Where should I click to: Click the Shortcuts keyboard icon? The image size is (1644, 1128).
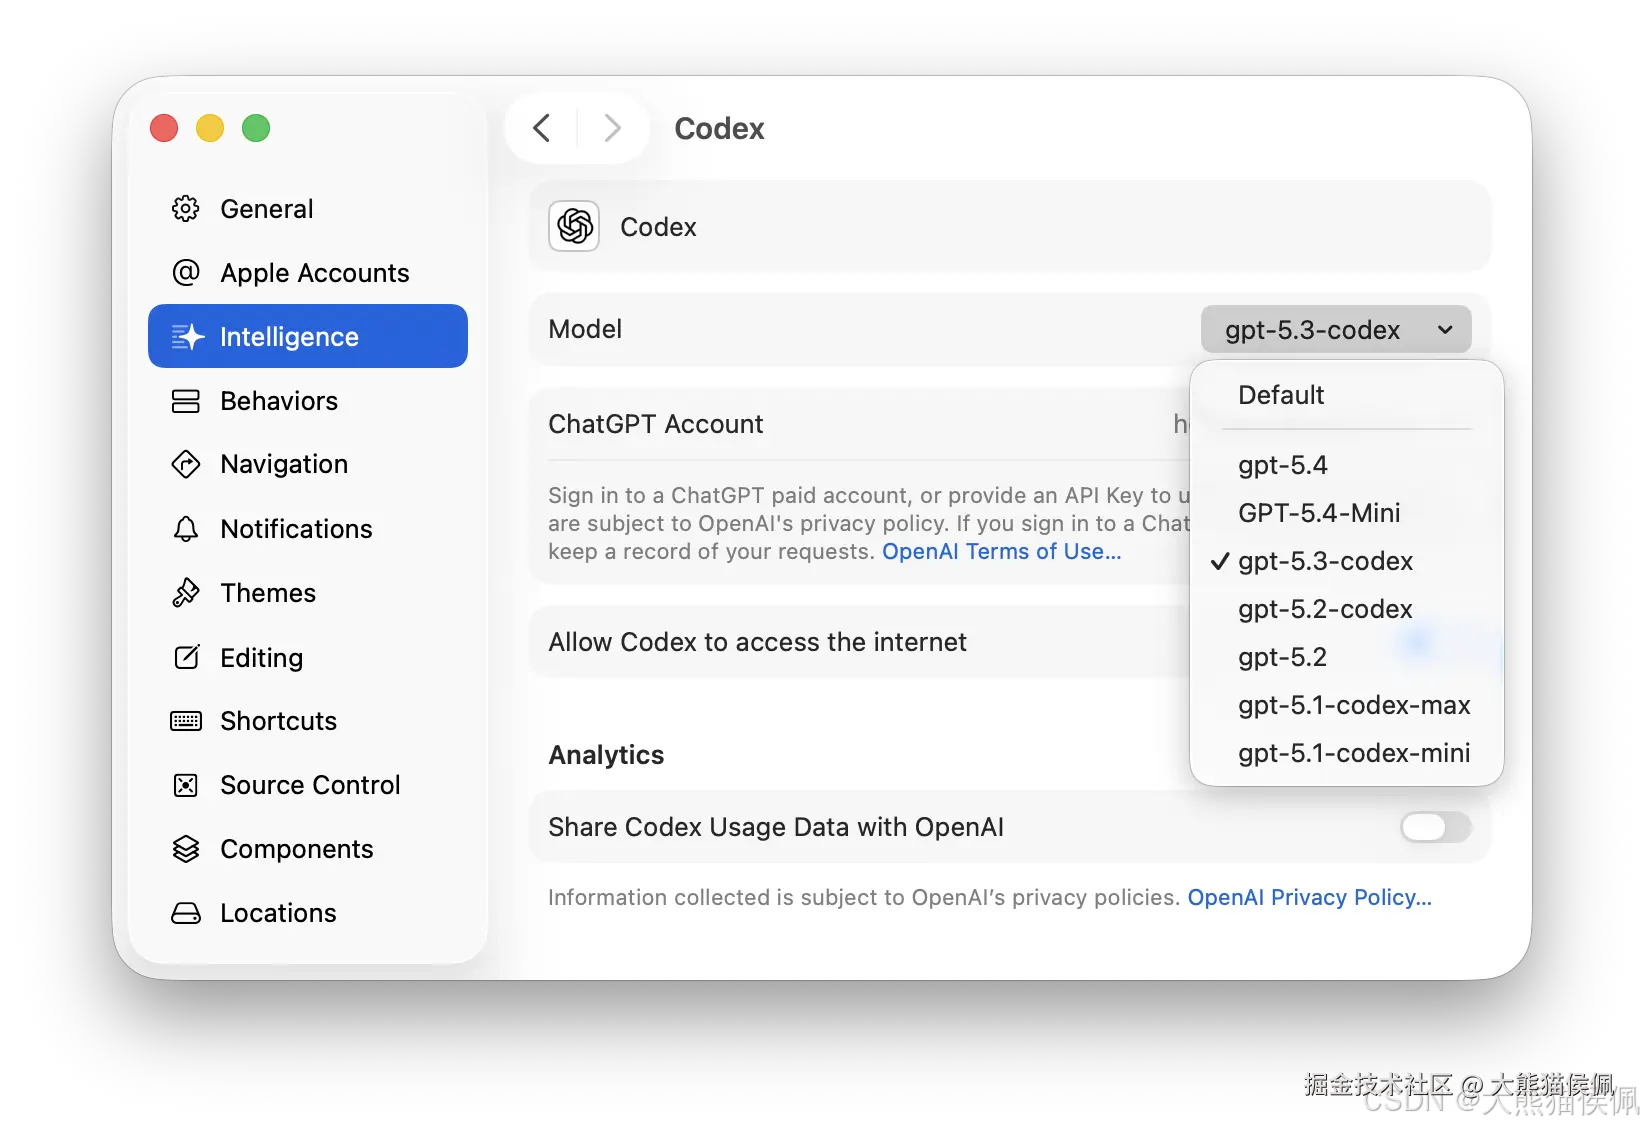click(x=186, y=721)
